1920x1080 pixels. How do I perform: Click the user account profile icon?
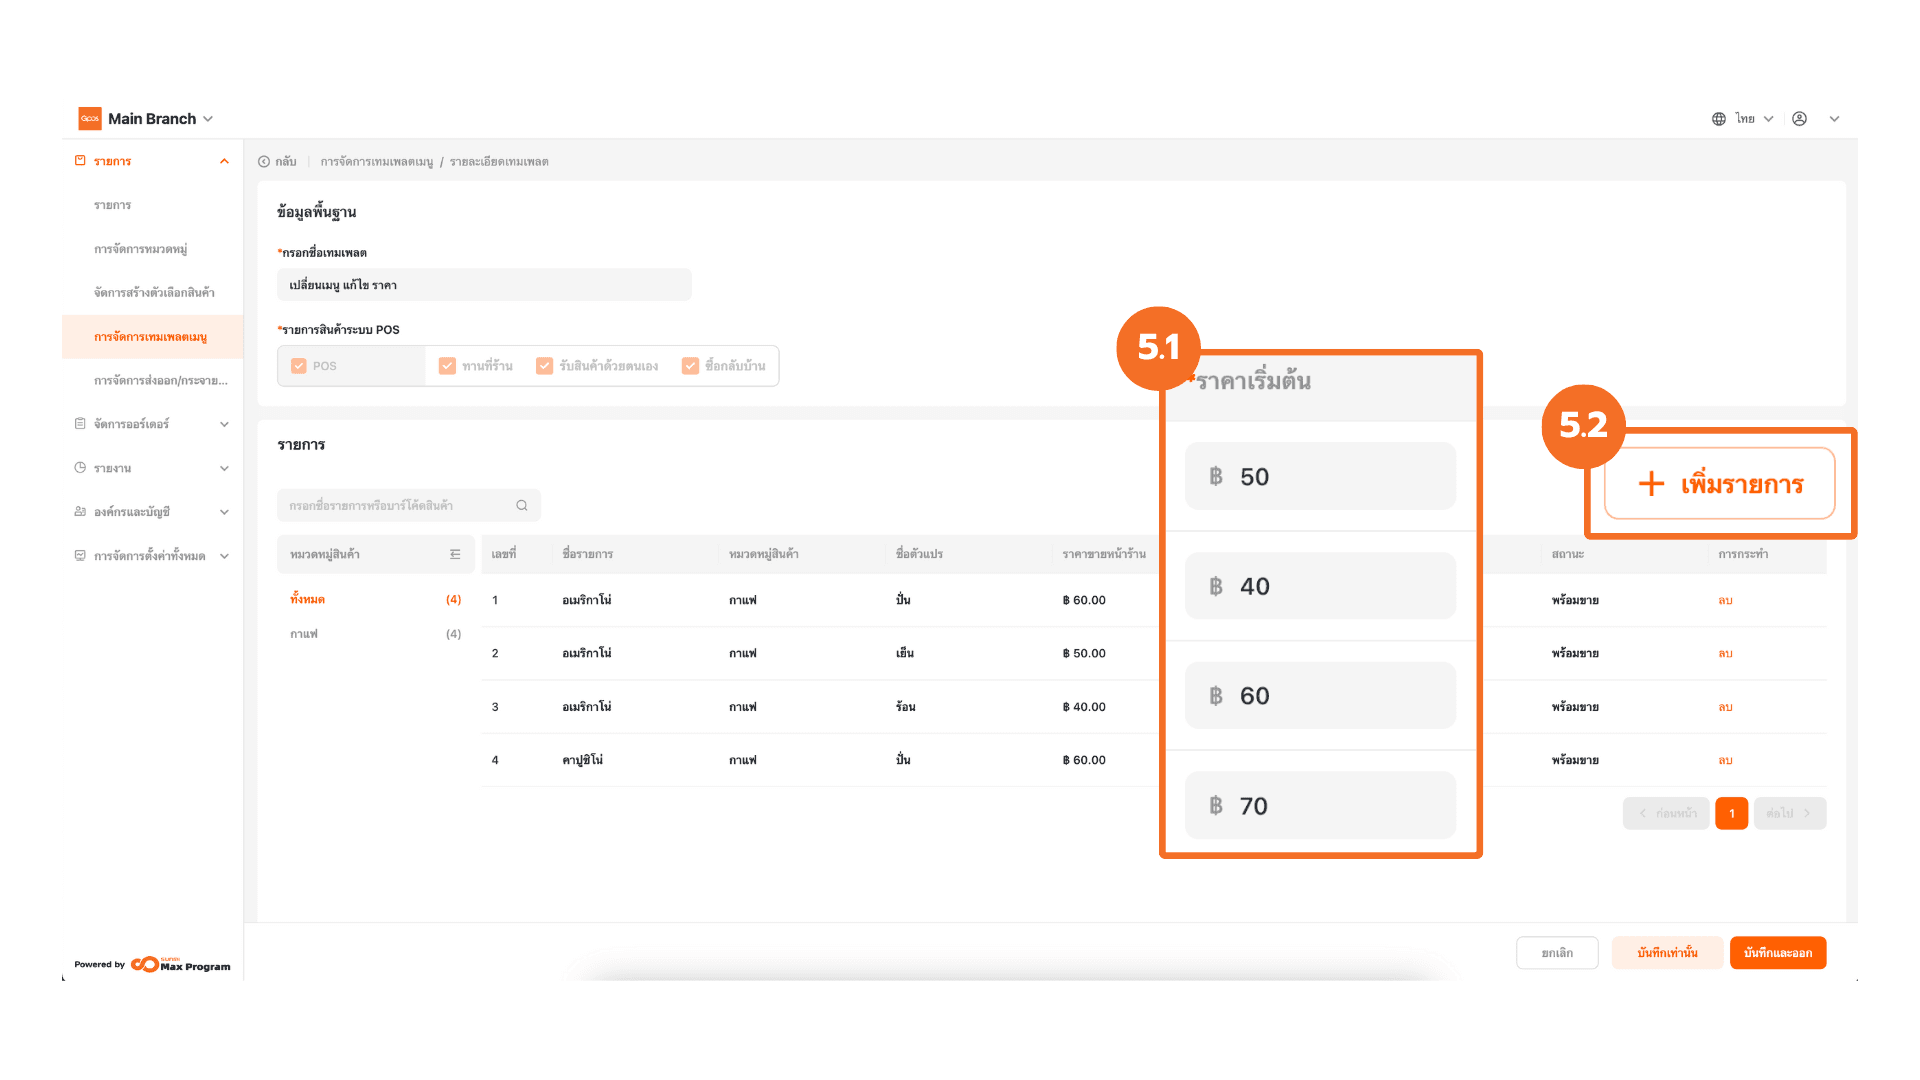[1799, 119]
